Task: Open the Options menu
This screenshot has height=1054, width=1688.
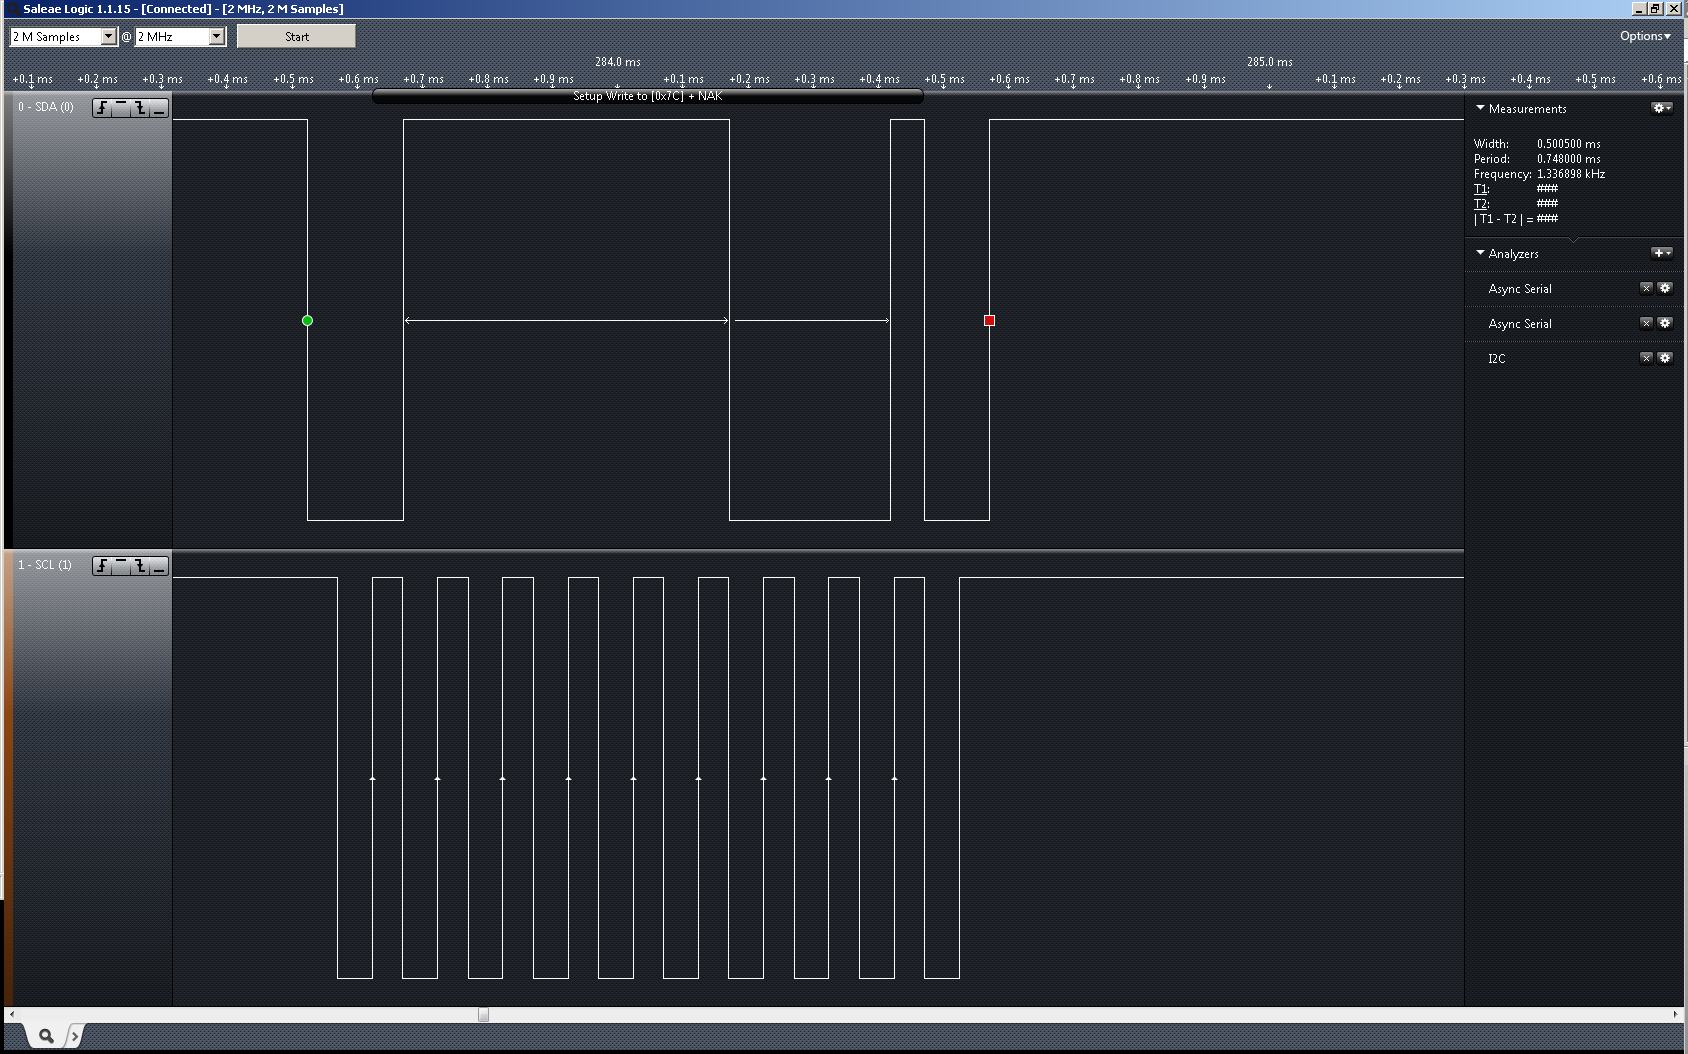Action: click(1645, 36)
